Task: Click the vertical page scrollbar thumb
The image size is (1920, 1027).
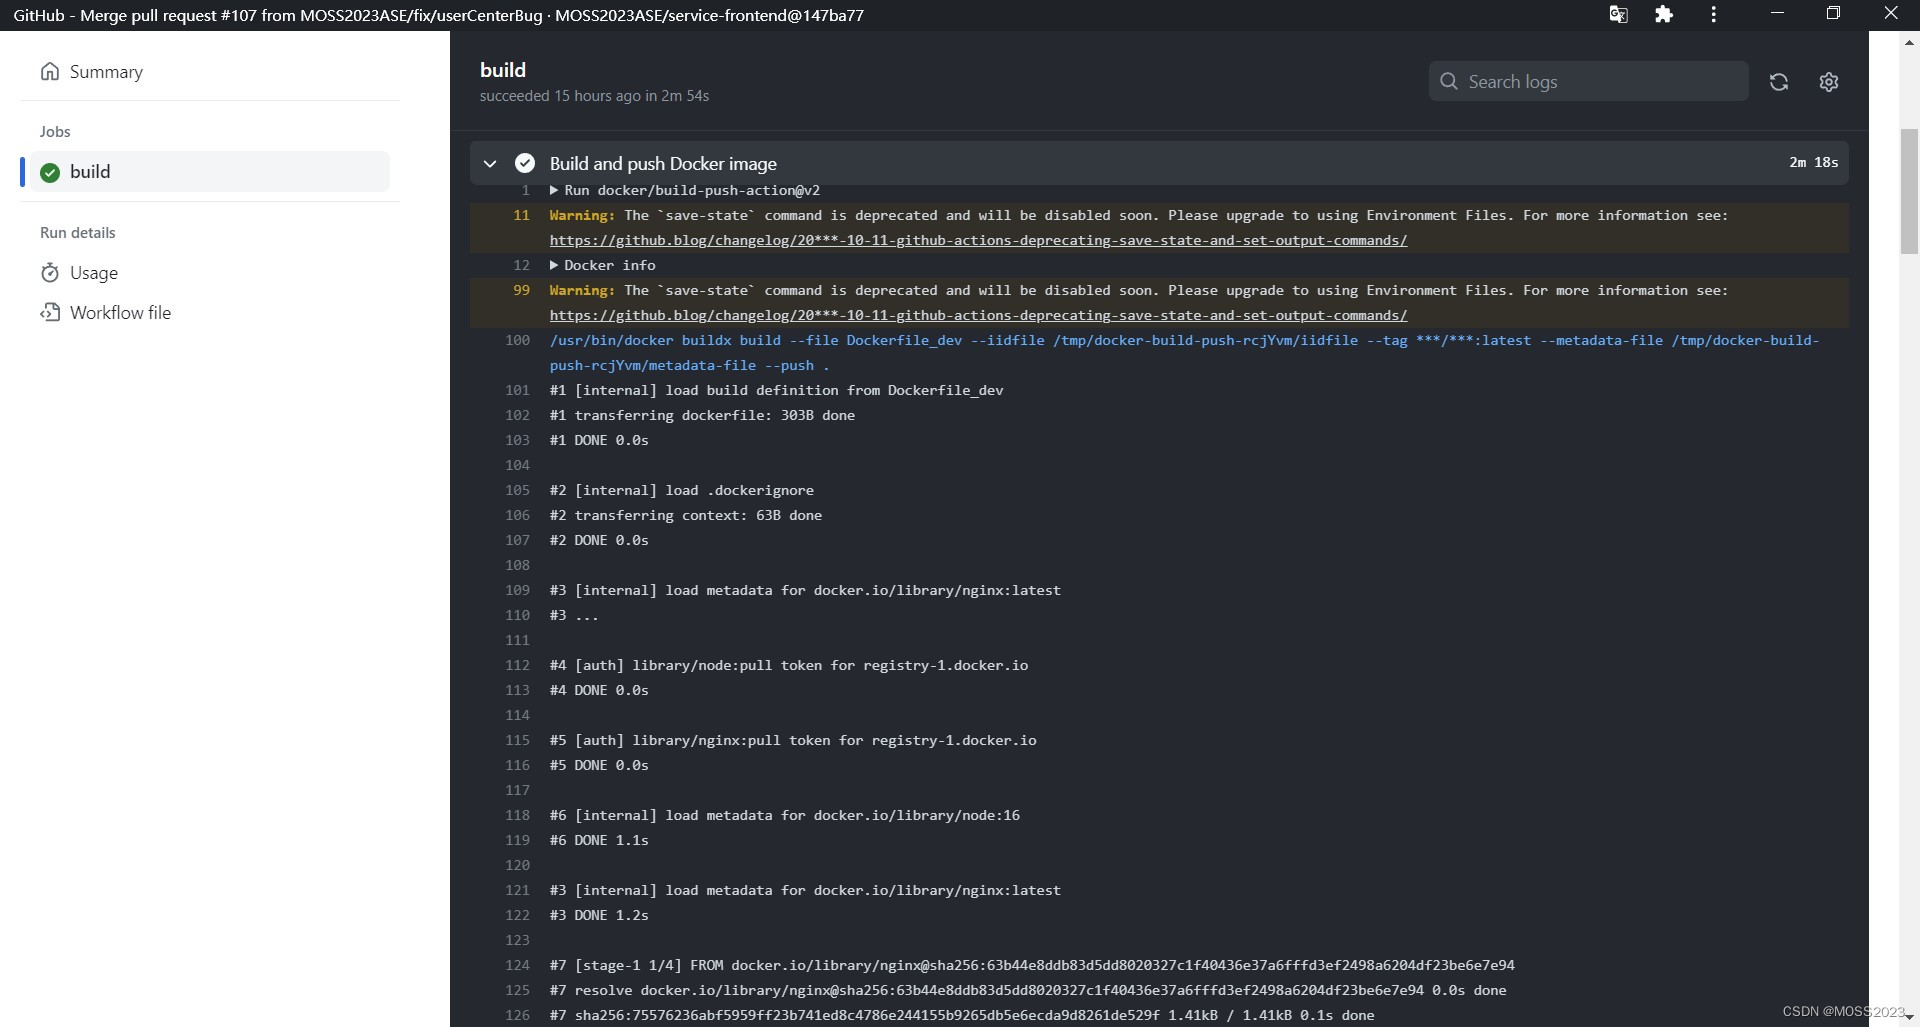Action: pyautogui.click(x=1909, y=192)
